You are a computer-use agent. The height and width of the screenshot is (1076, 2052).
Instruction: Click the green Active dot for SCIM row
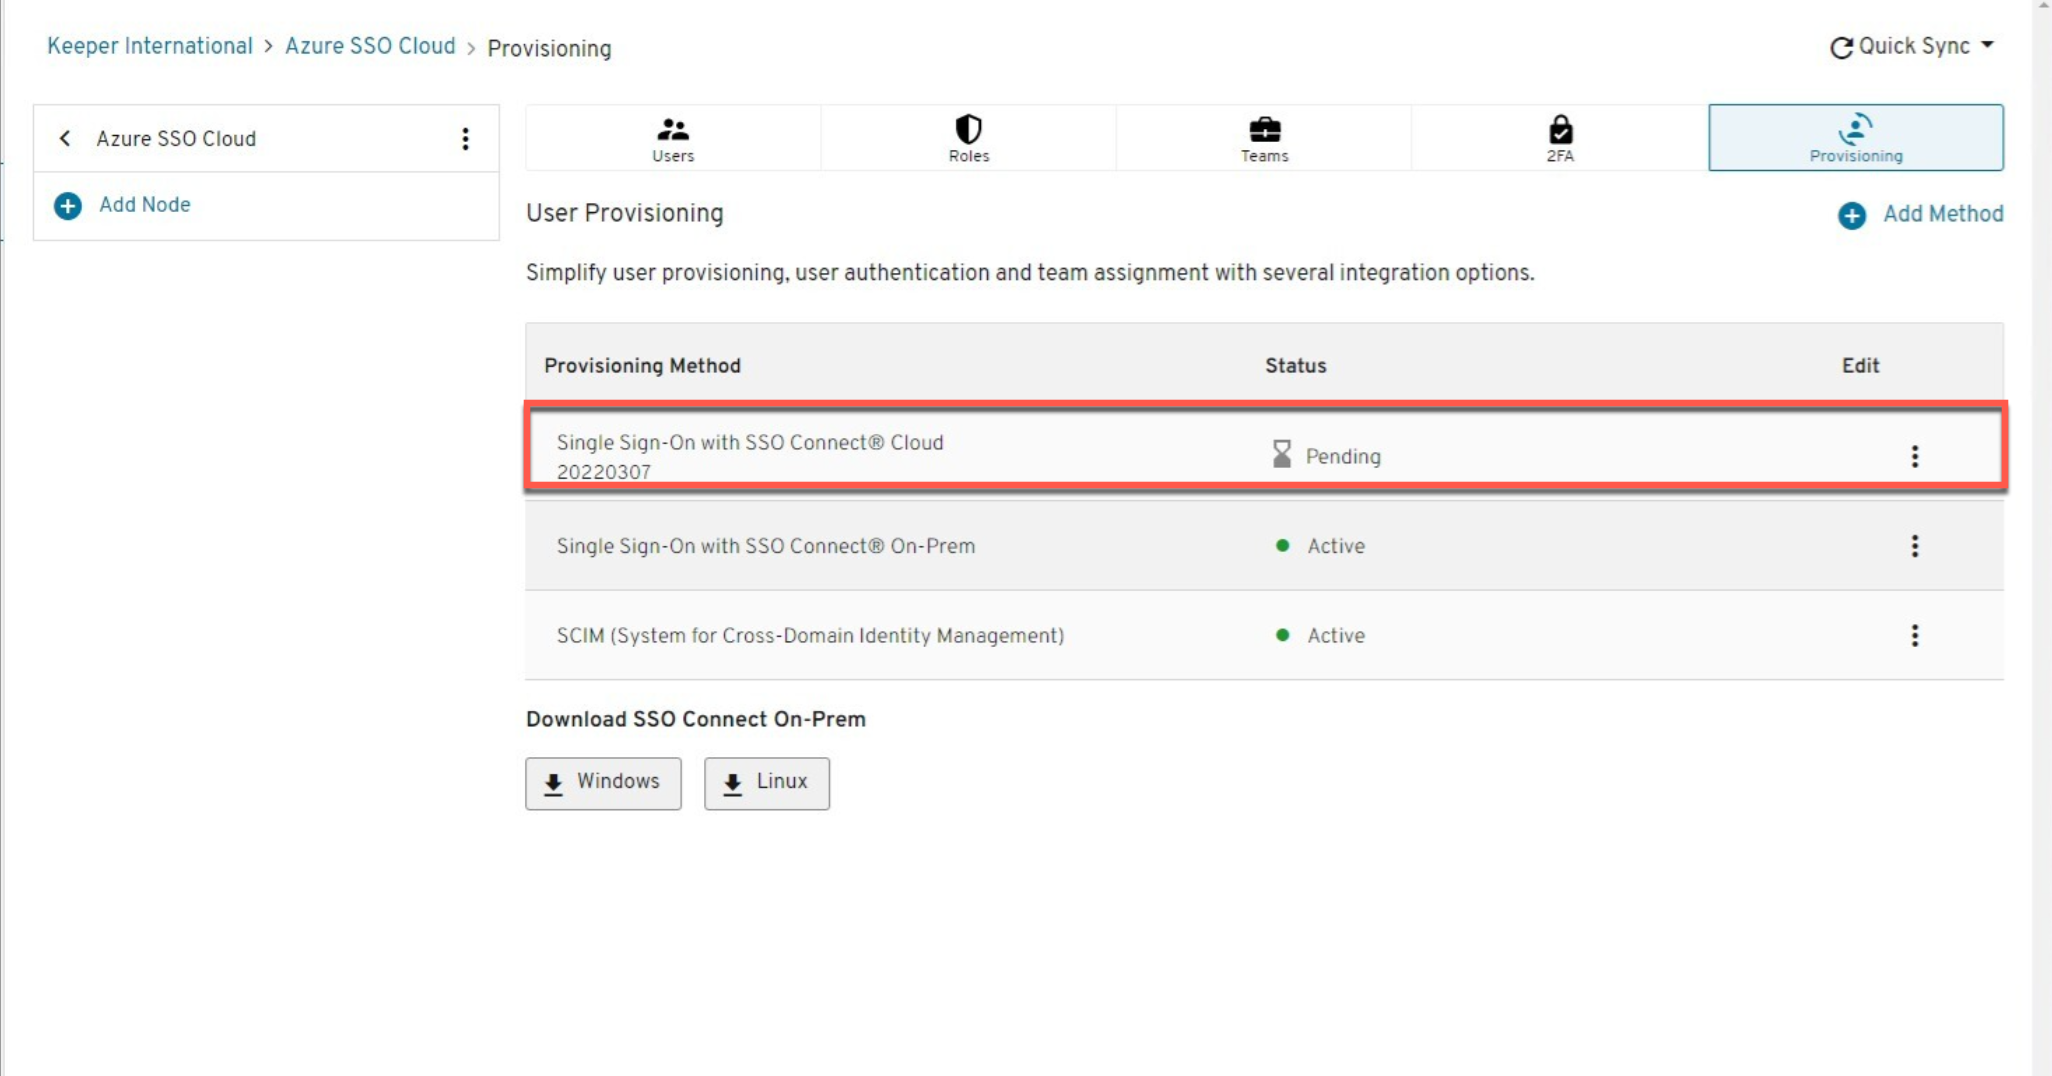click(1282, 635)
